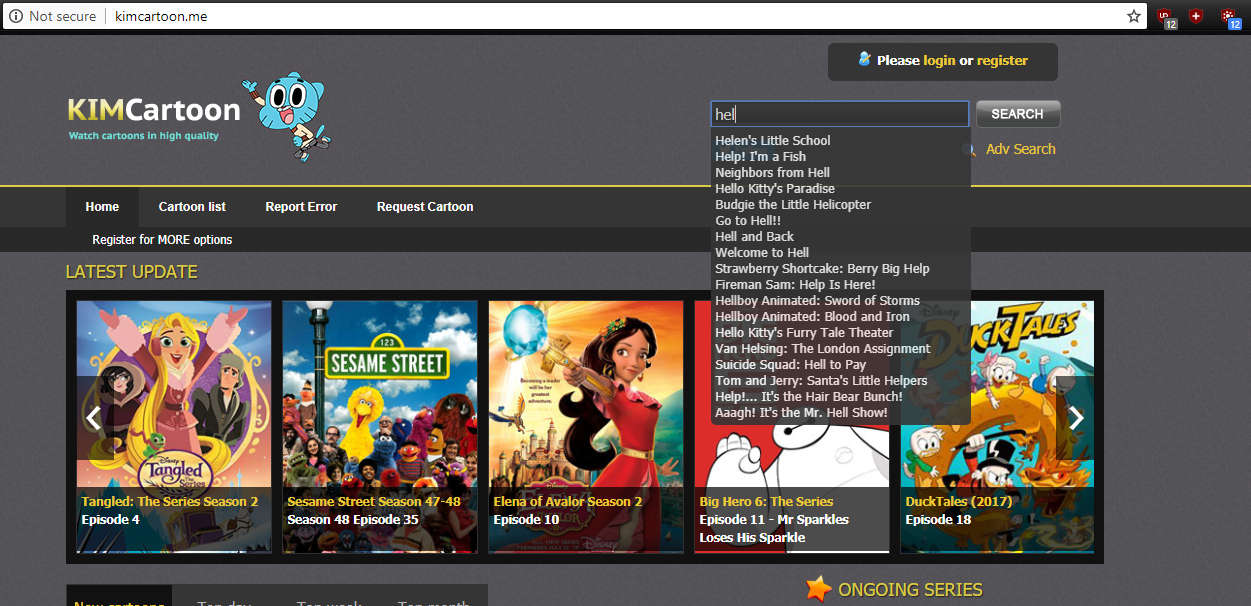This screenshot has width=1251, height=606.
Task: Open the Adblock Plus extension icon
Action: tap(1196, 16)
